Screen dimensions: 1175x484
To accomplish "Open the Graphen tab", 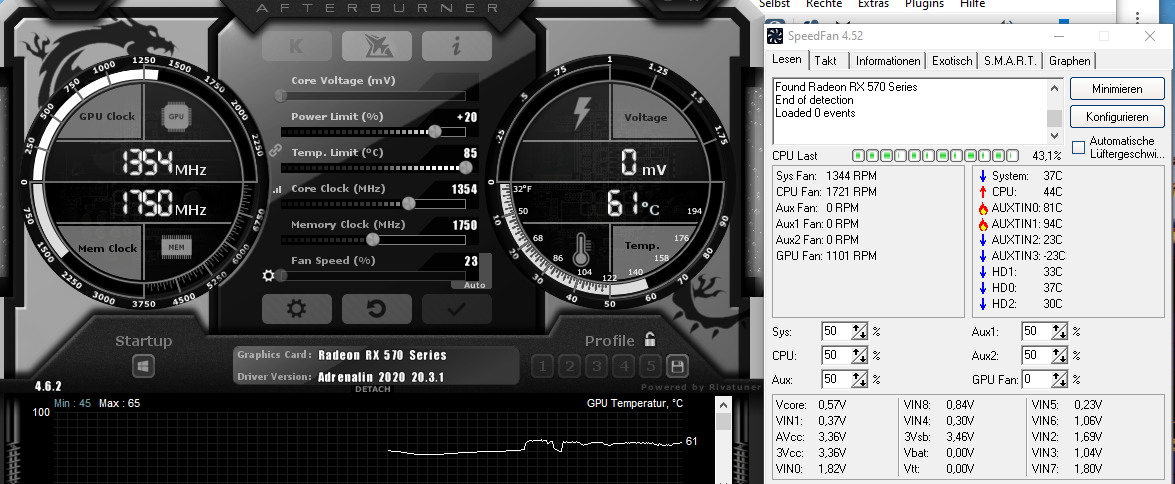I will (x=1070, y=61).
